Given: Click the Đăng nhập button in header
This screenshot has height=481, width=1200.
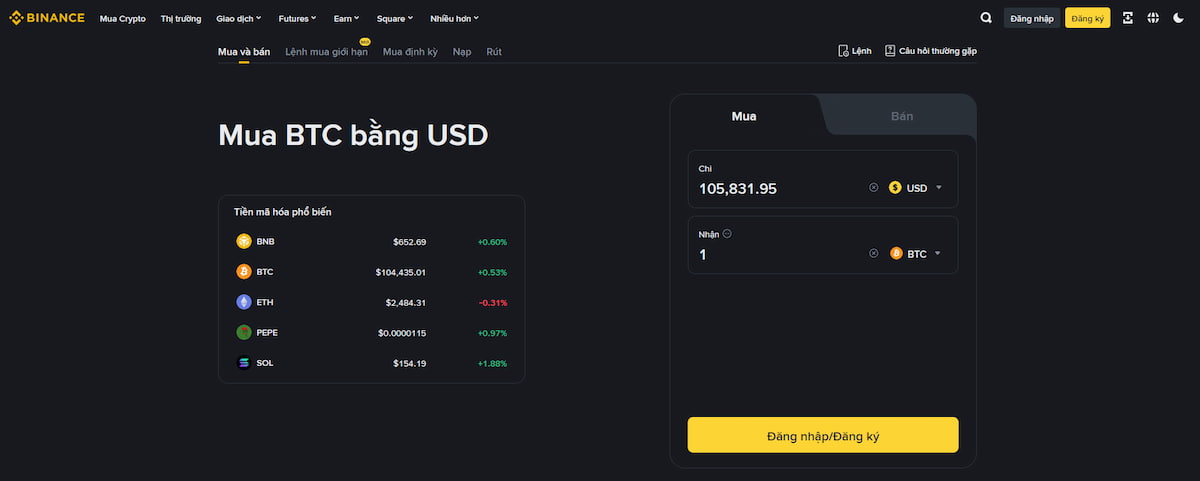Looking at the screenshot, I should [x=1032, y=18].
